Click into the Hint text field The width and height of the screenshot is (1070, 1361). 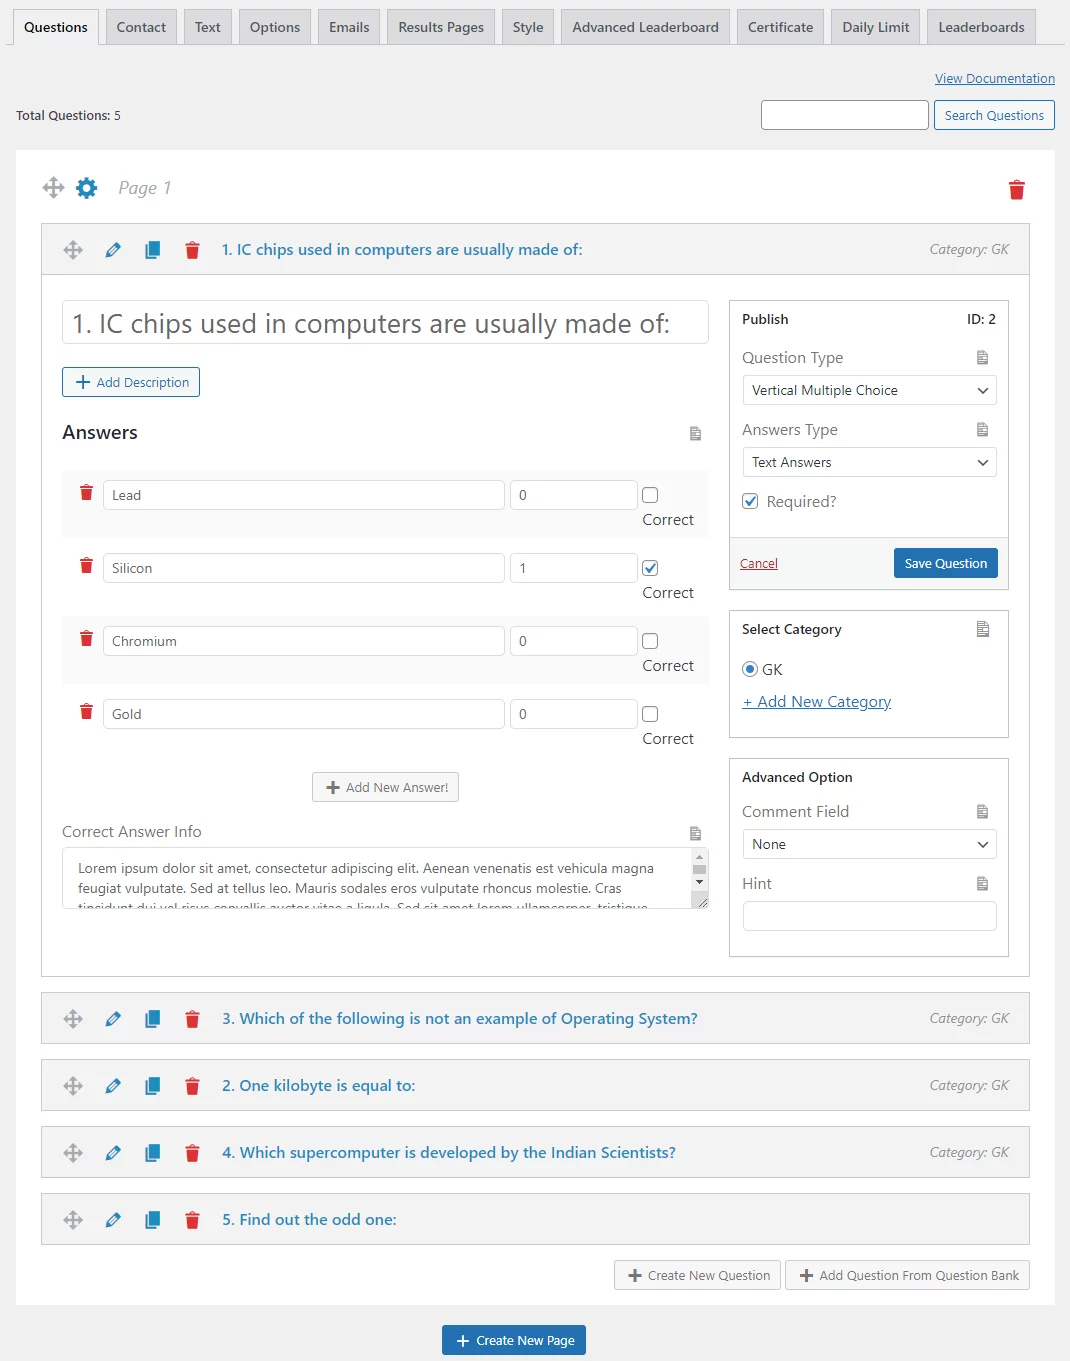[x=869, y=916]
